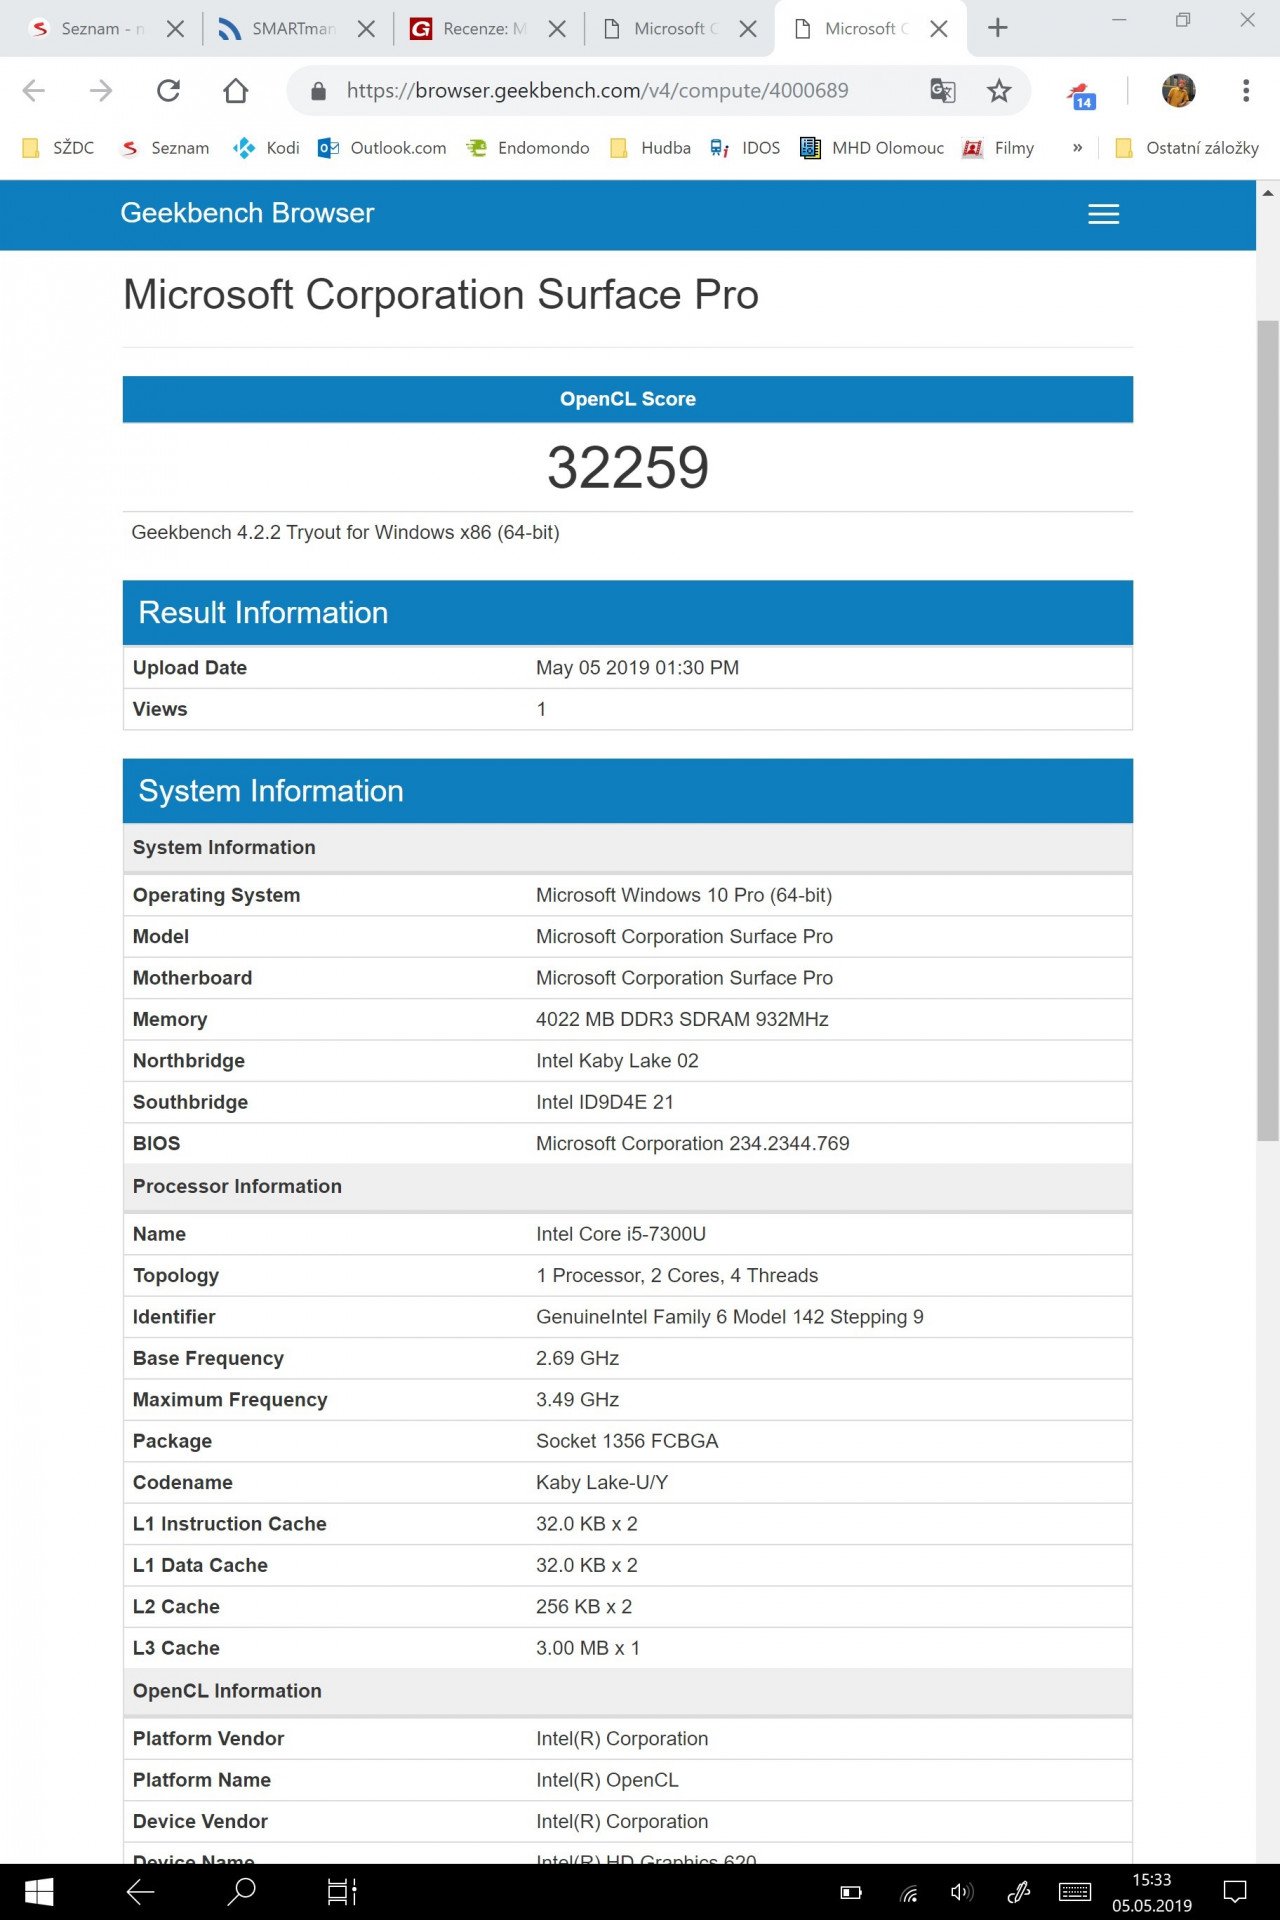
Task: Open the IDOS bookmark
Action: point(745,148)
